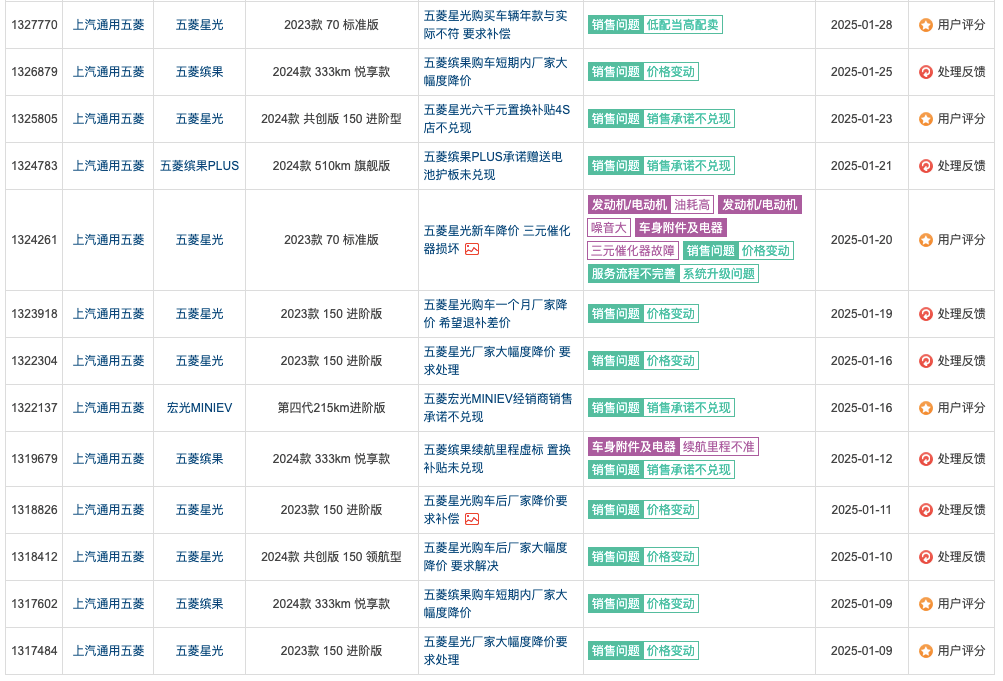Click 价格变动 tag in row 1326879

click(x=671, y=72)
